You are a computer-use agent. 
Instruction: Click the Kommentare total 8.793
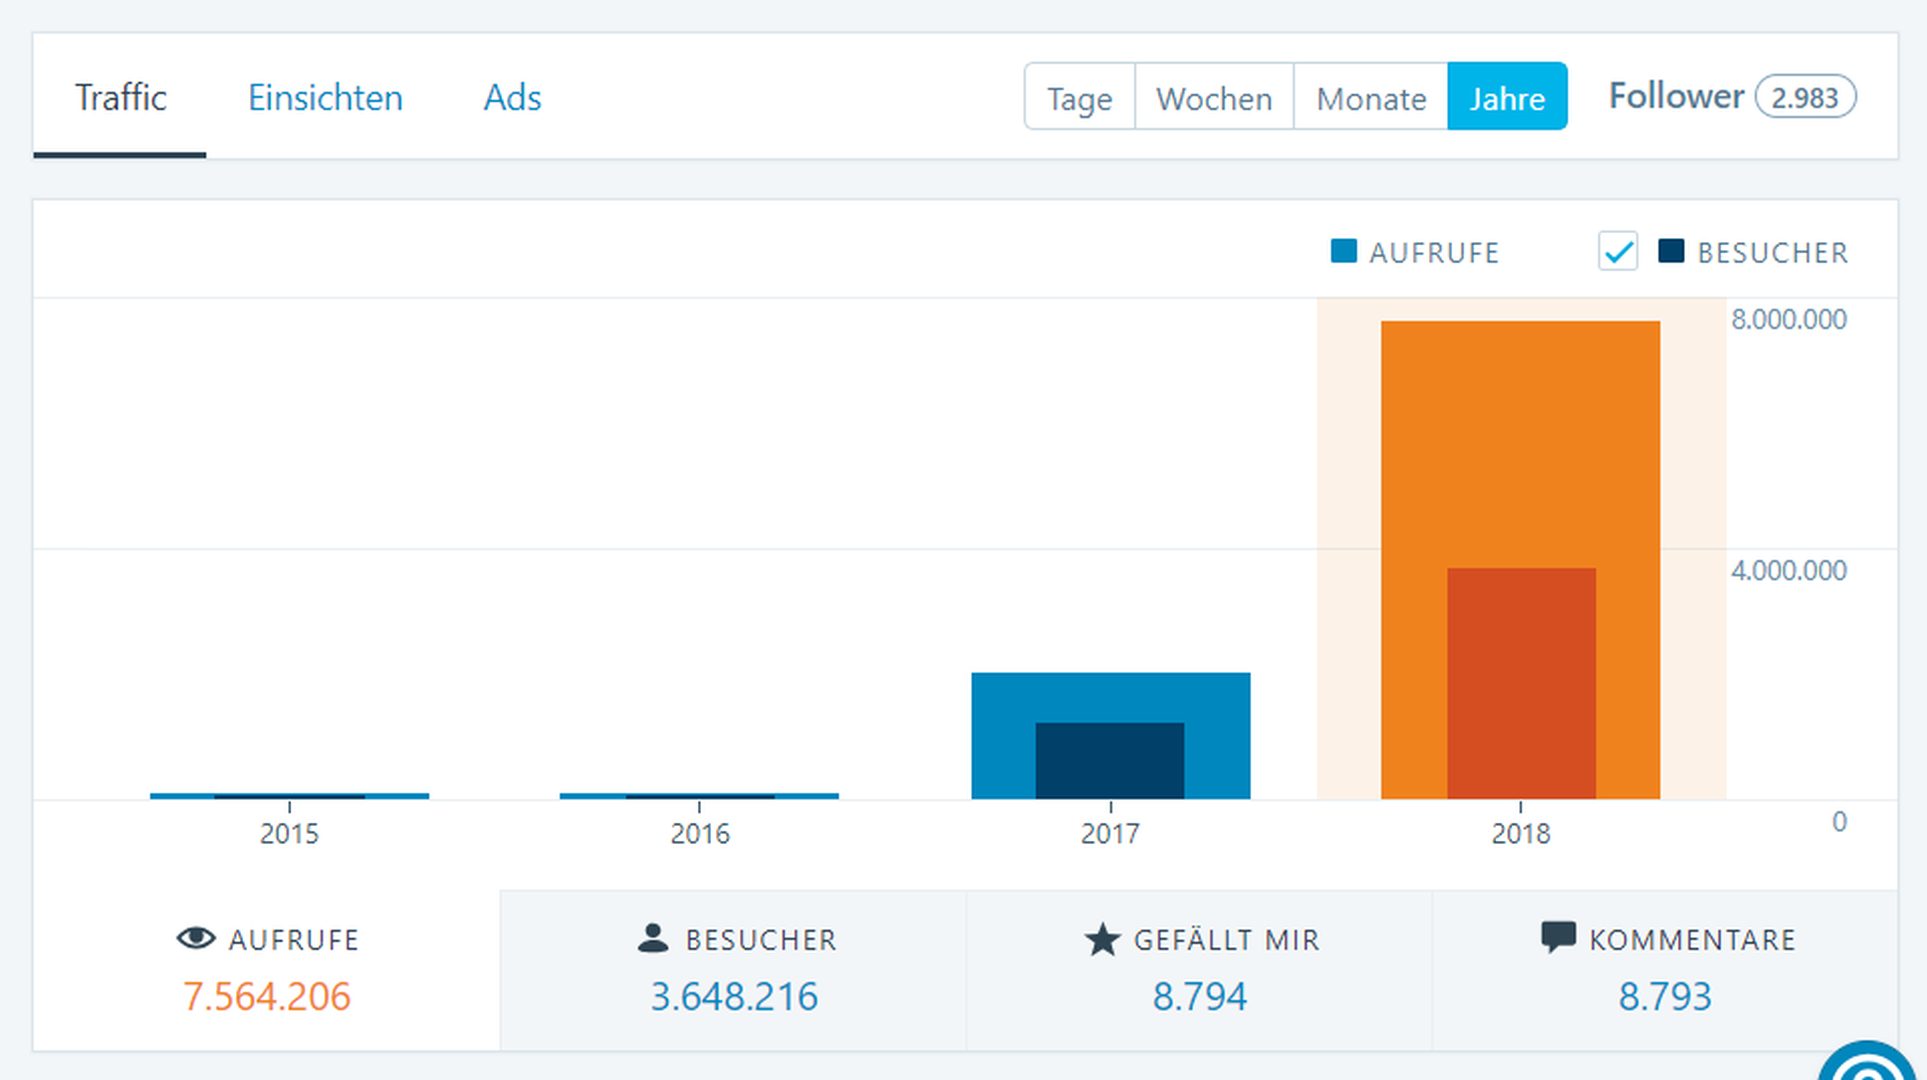tap(1665, 996)
